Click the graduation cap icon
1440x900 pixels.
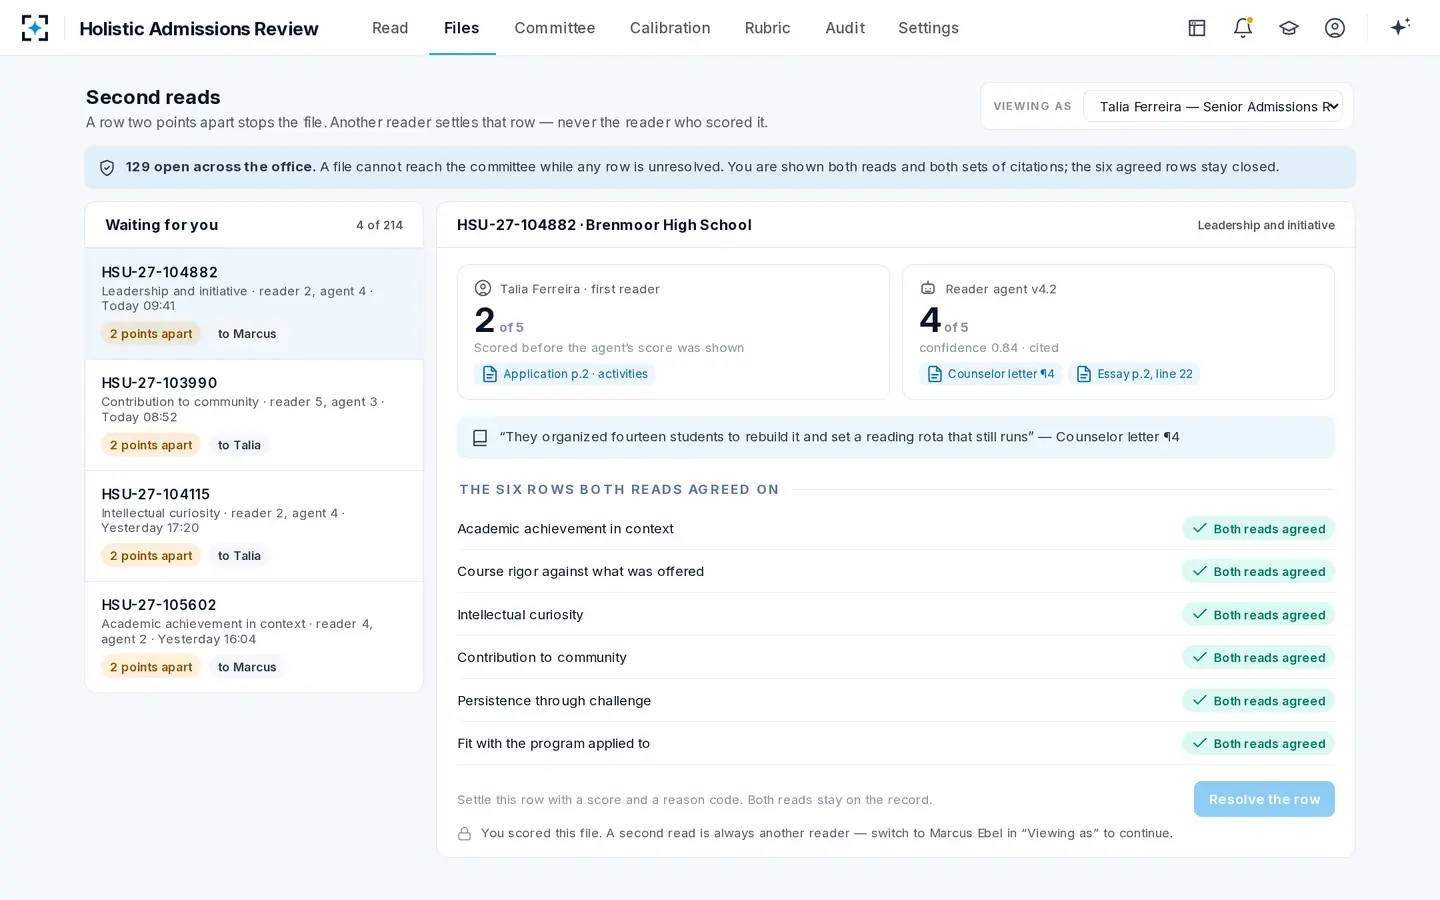pyautogui.click(x=1289, y=28)
